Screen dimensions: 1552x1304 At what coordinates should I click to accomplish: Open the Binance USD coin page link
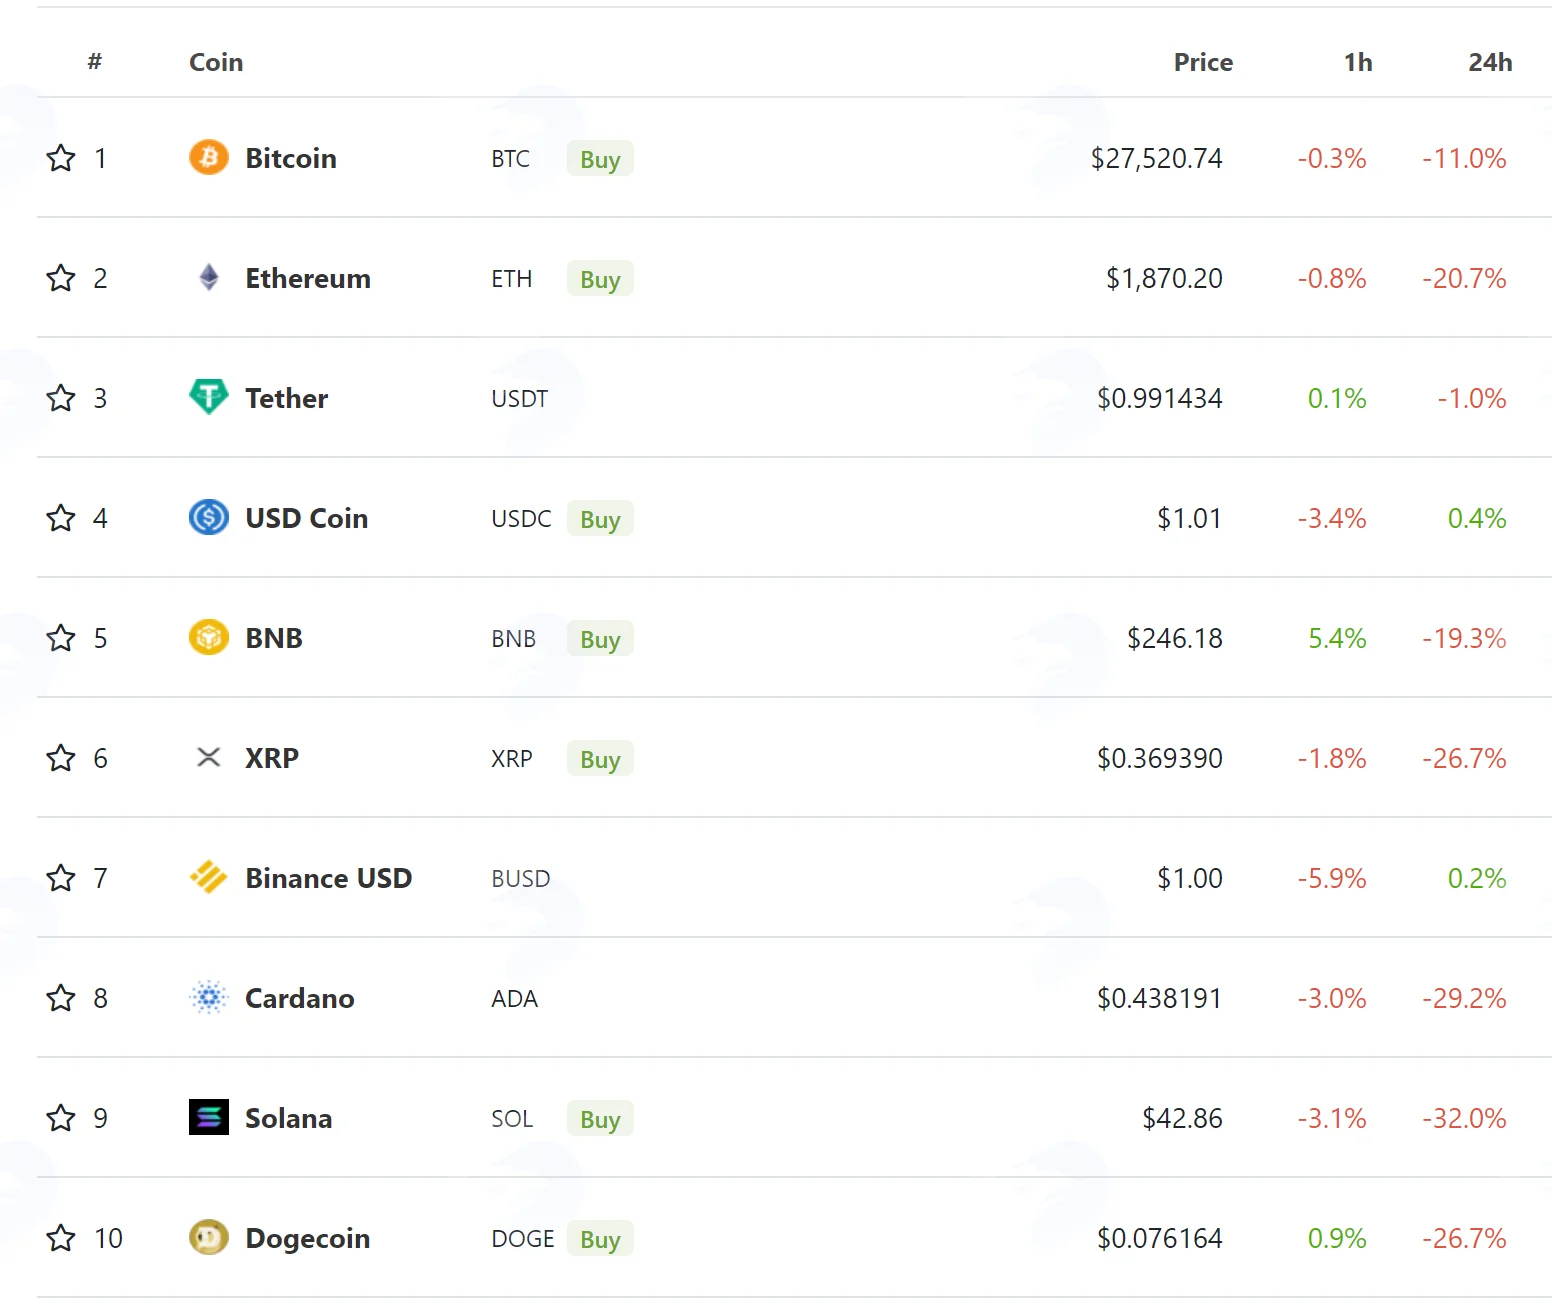[x=329, y=878]
